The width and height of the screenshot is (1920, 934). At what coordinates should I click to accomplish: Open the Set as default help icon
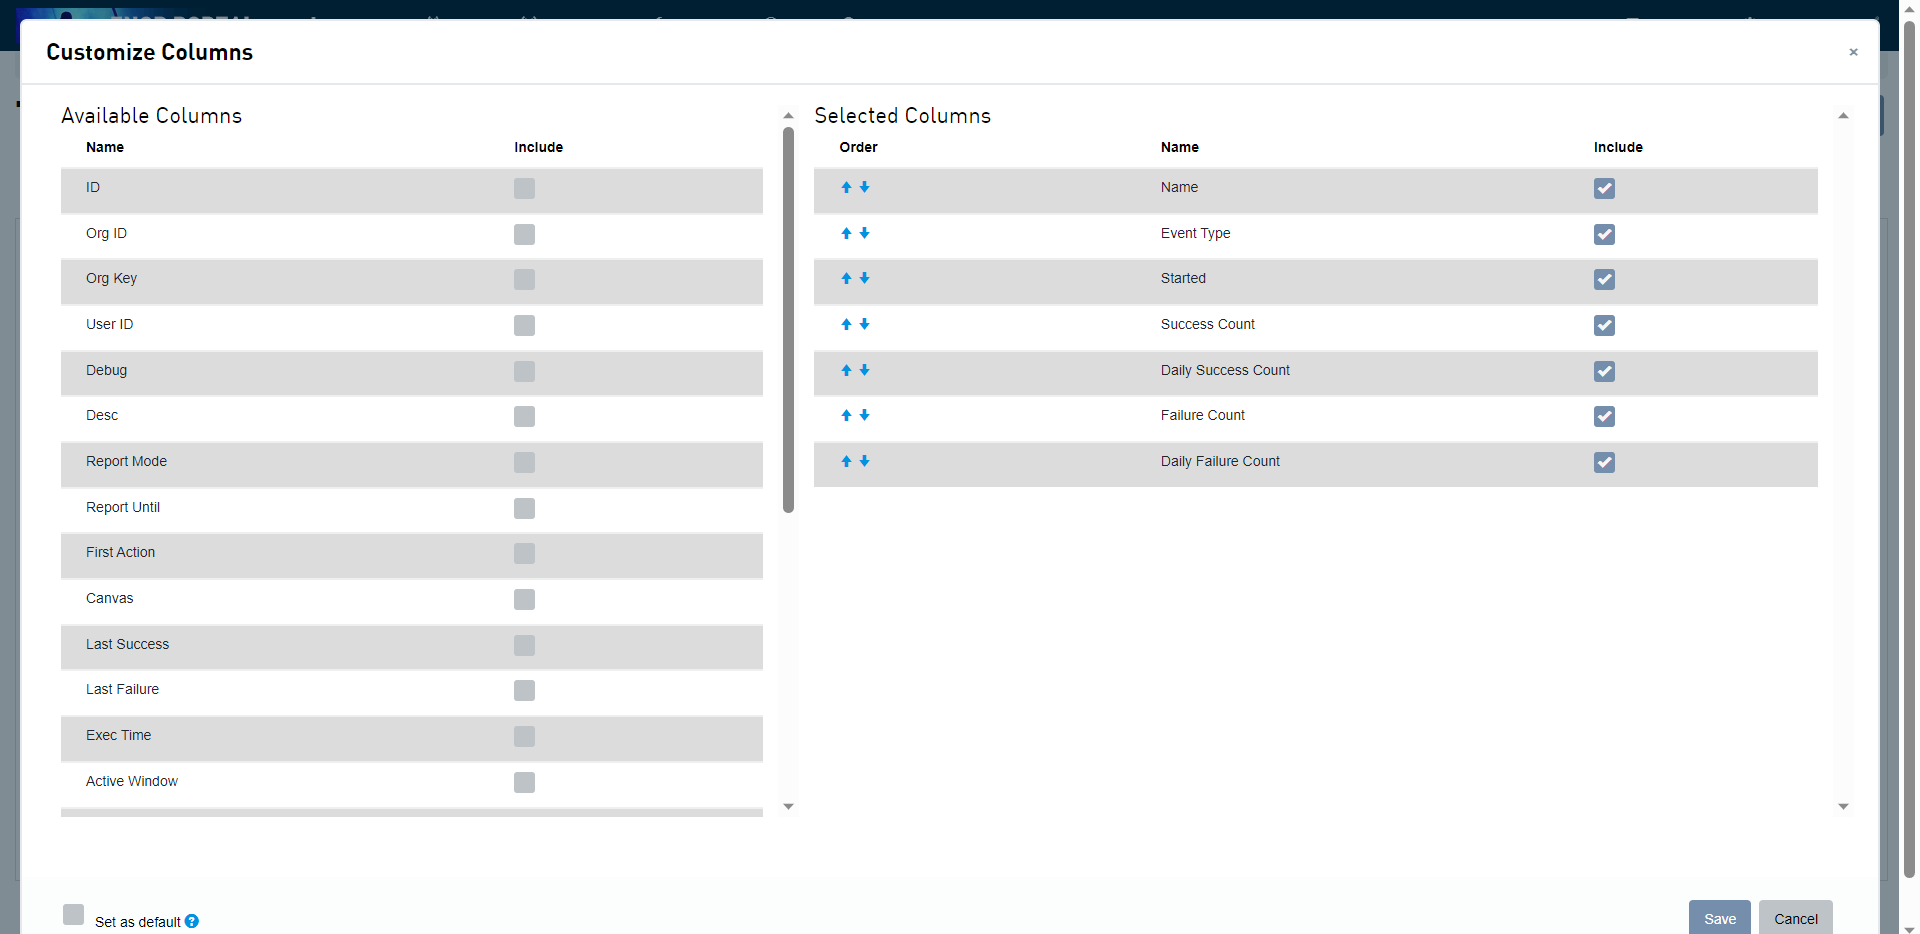pos(192,921)
